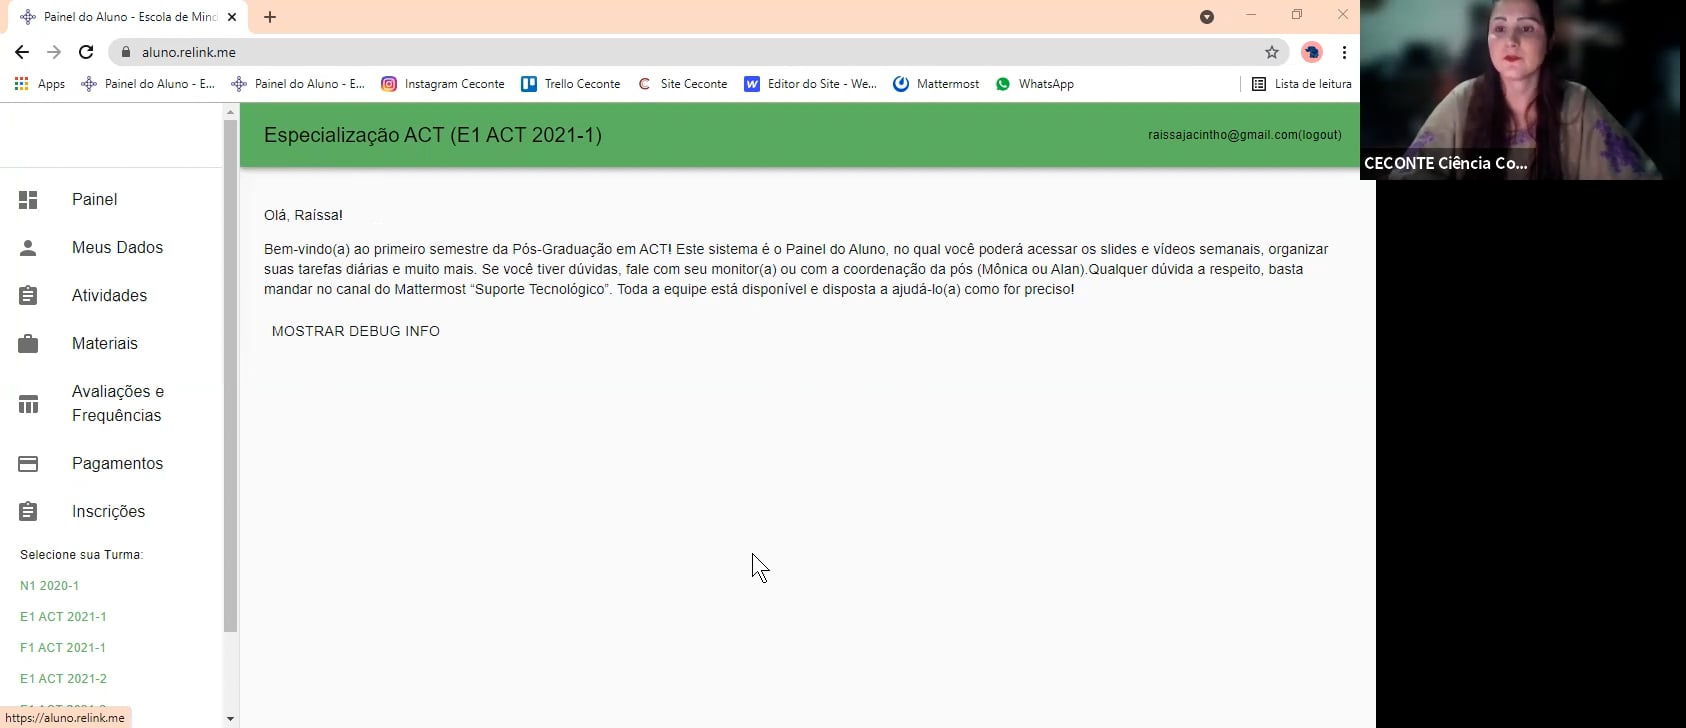Click the Meus Dados person icon
This screenshot has width=1686, height=728.
click(x=28, y=248)
